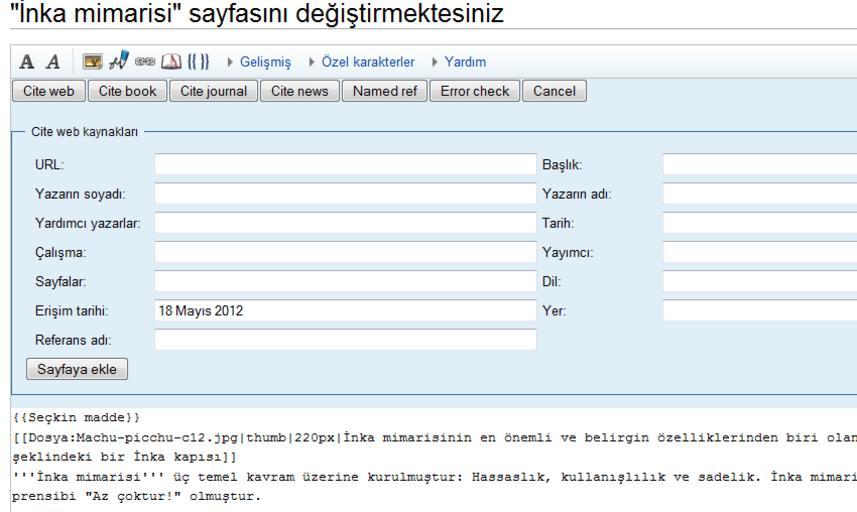Select the Cite web button
This screenshot has width=857, height=512.
tap(48, 91)
